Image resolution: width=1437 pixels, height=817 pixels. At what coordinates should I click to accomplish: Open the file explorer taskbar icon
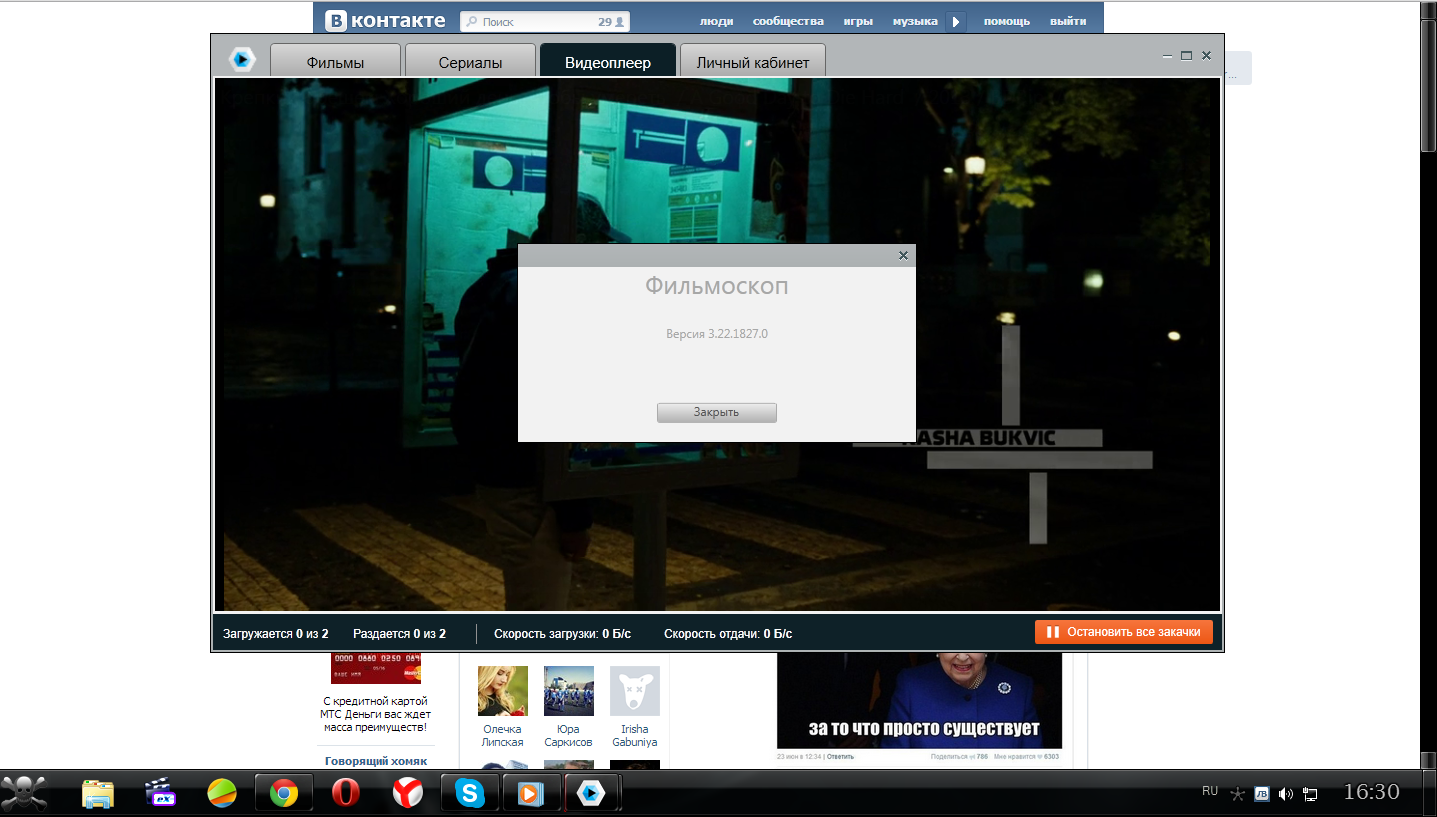click(x=98, y=794)
